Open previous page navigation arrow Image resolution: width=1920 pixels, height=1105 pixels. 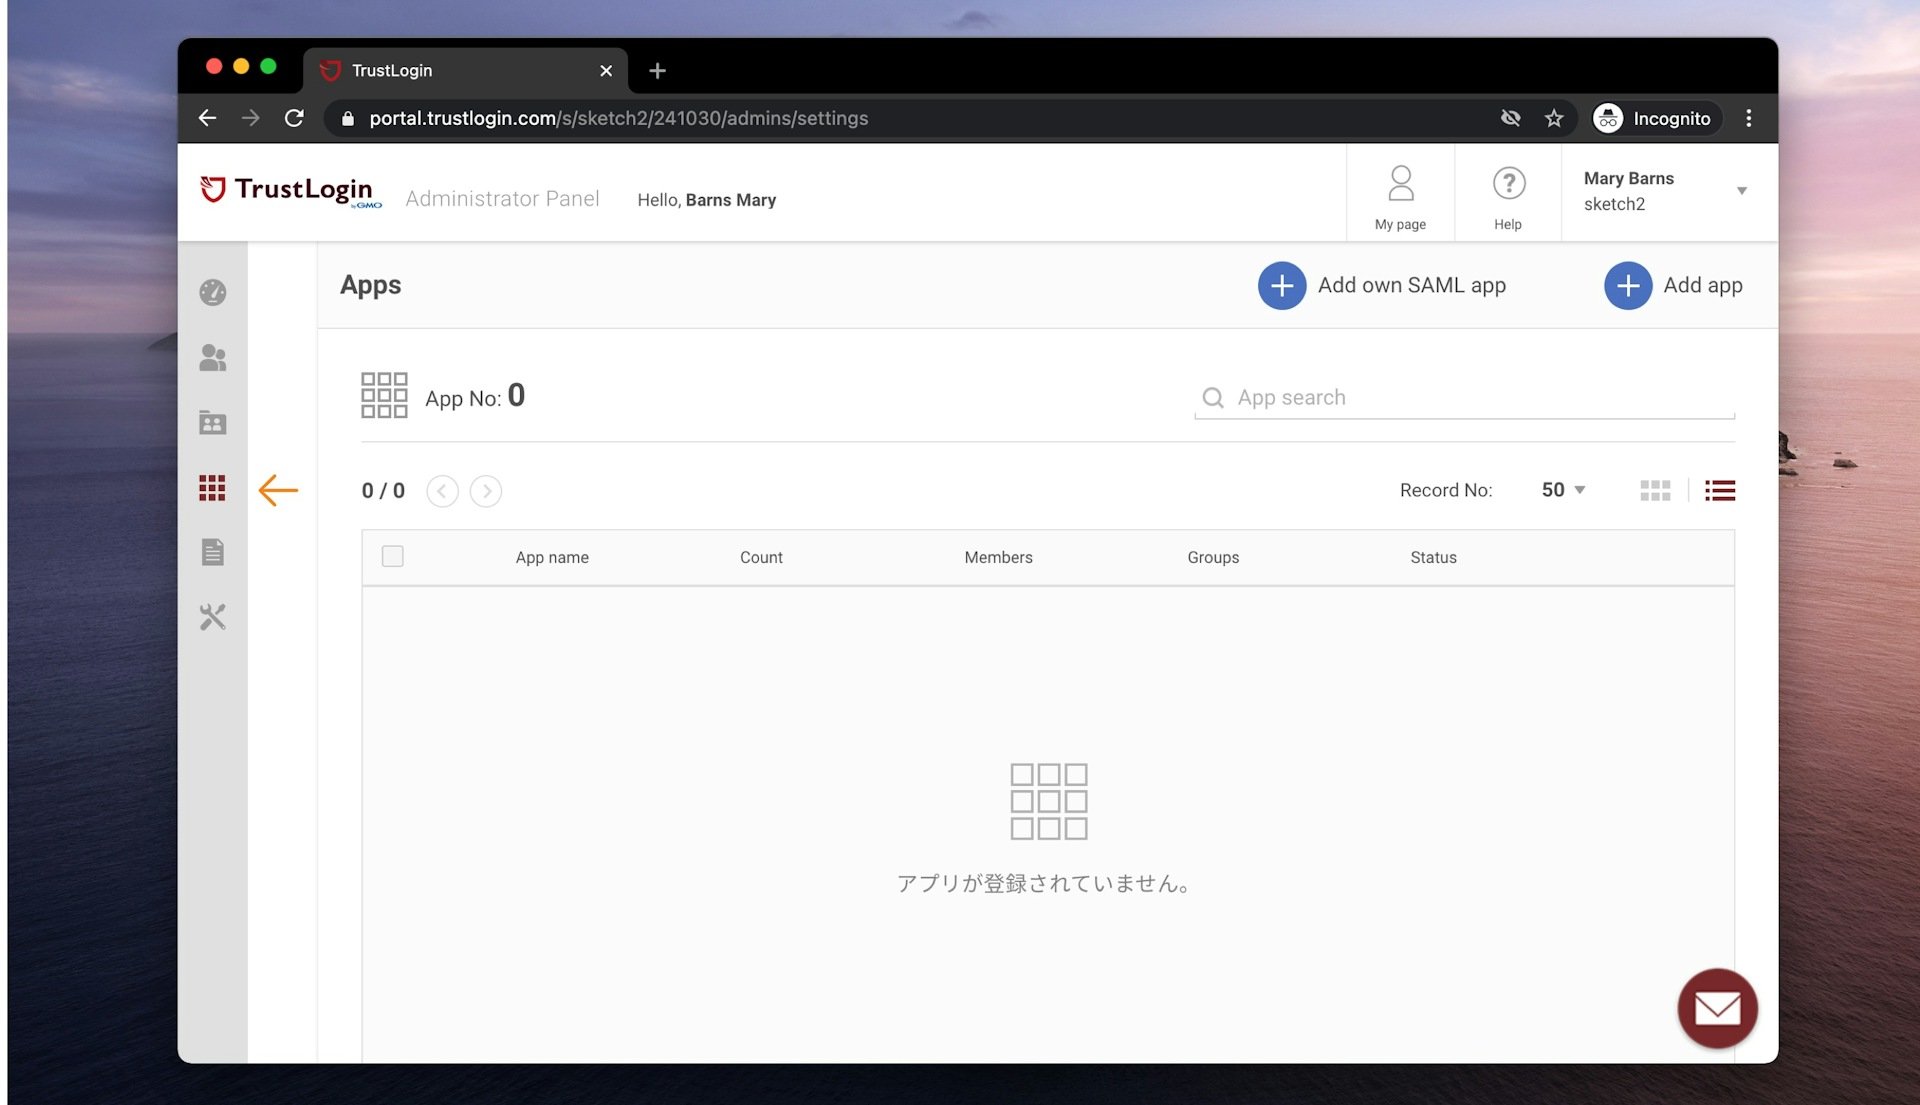tap(442, 489)
